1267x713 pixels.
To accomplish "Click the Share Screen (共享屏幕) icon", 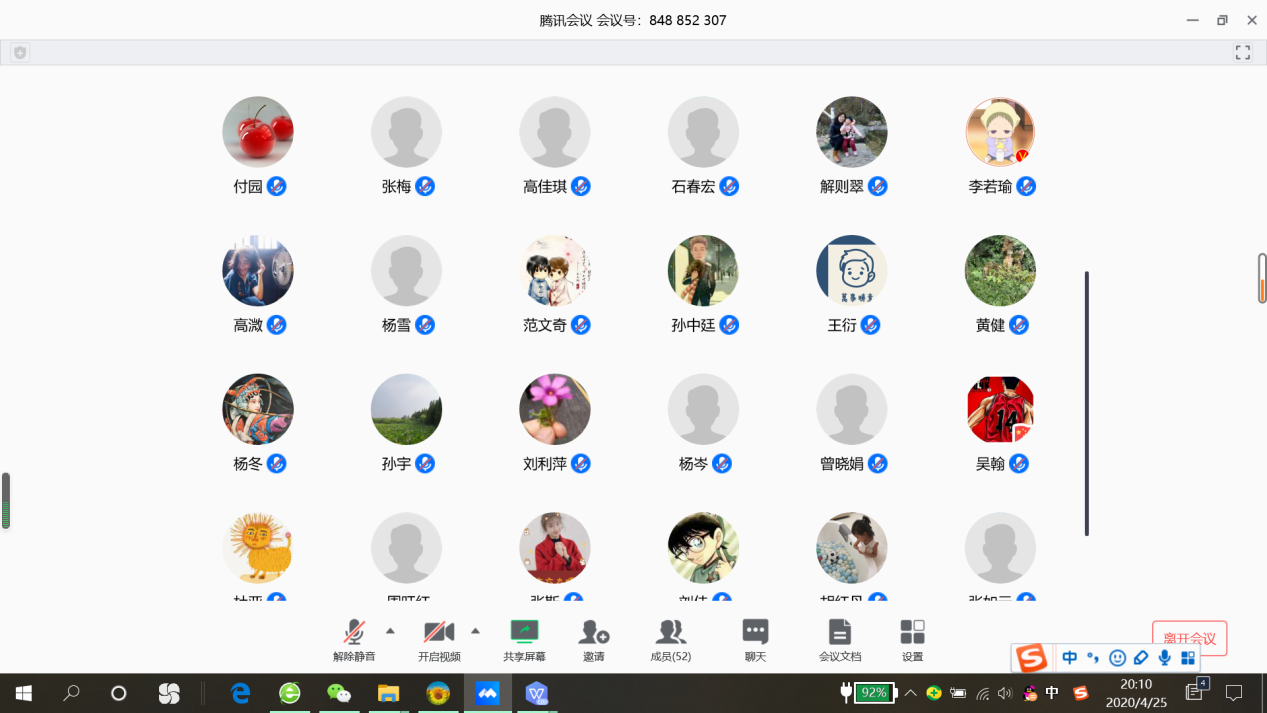I will pyautogui.click(x=524, y=633).
